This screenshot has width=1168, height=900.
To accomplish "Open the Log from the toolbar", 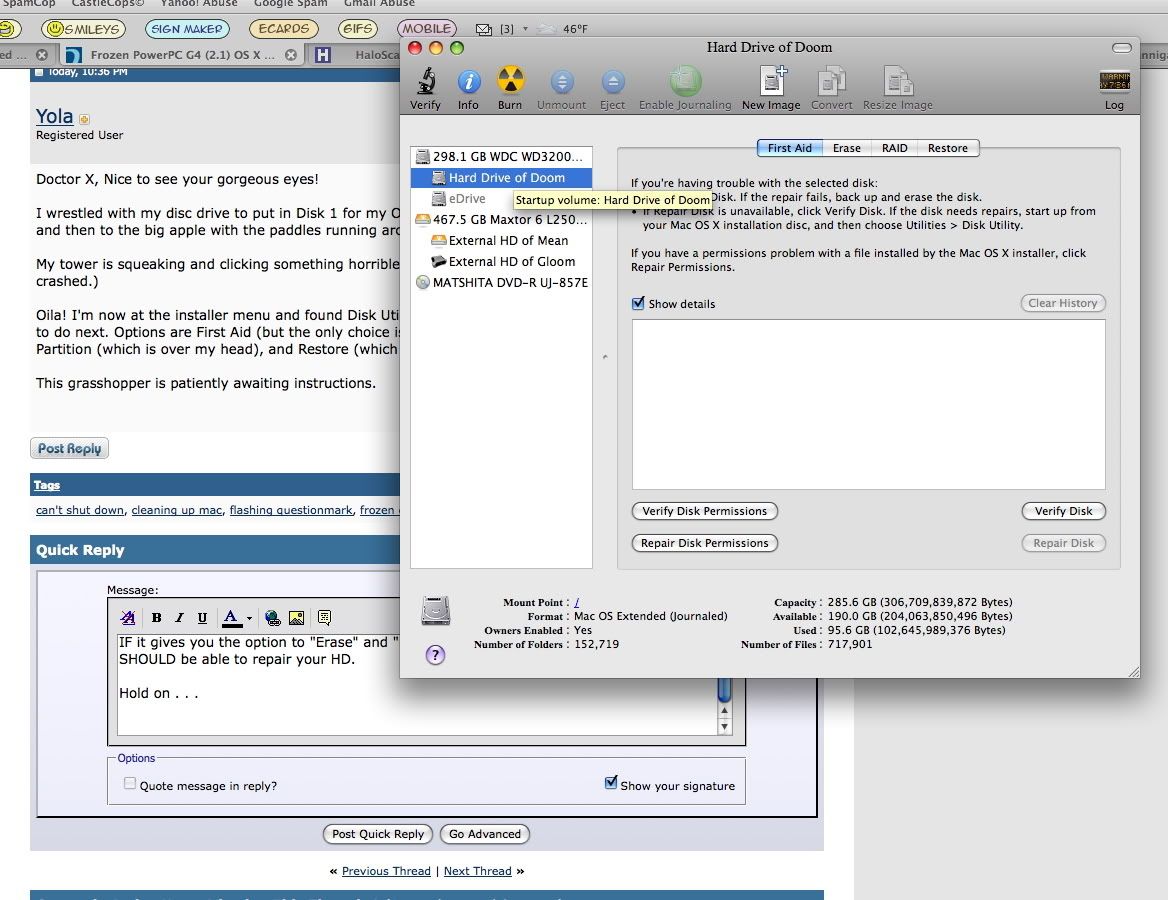I will click(1114, 81).
